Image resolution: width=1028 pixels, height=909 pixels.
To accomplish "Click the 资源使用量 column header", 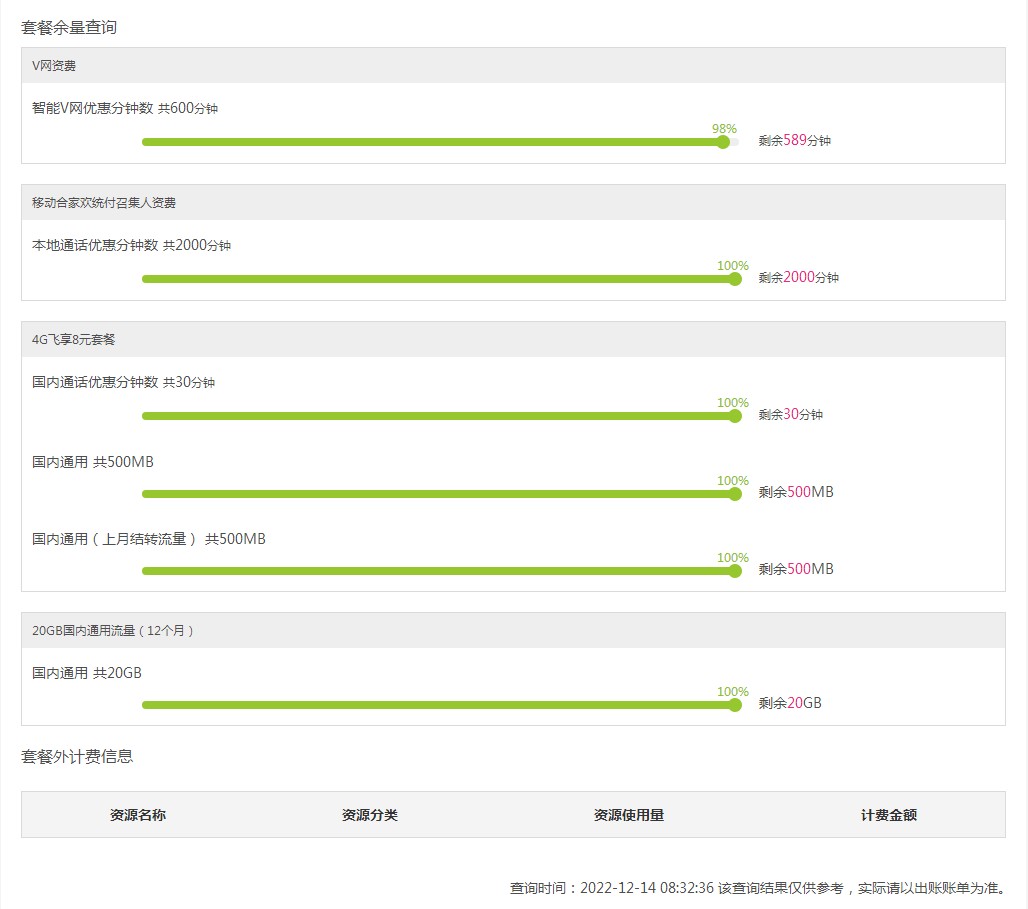I will pyautogui.click(x=629, y=815).
